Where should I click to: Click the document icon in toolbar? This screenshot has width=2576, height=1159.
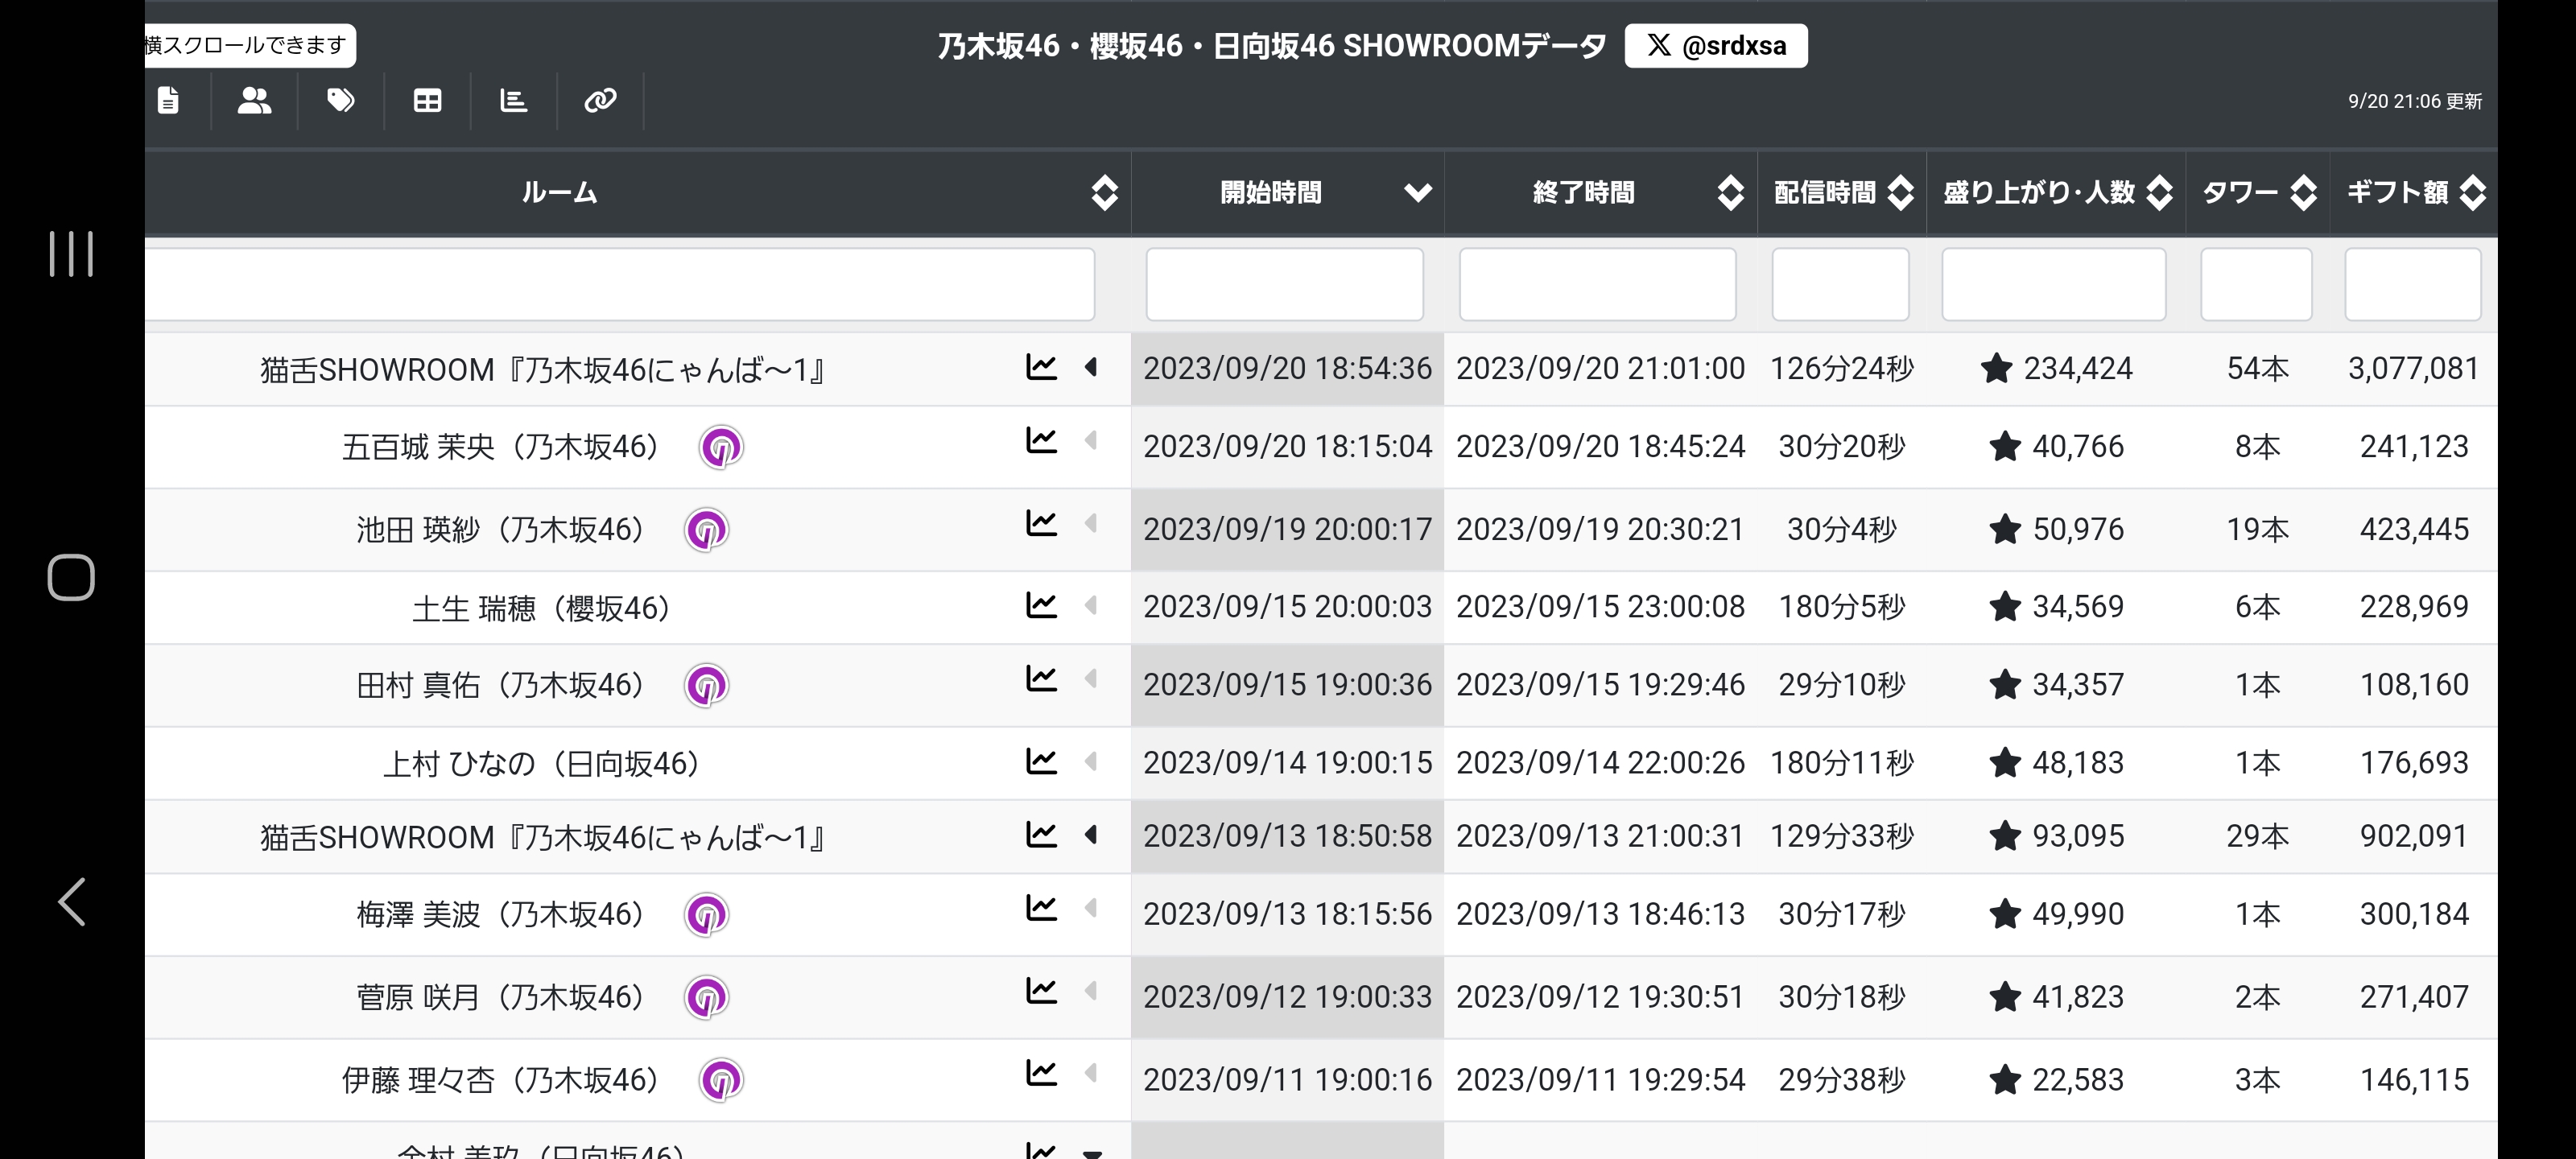click(x=168, y=100)
